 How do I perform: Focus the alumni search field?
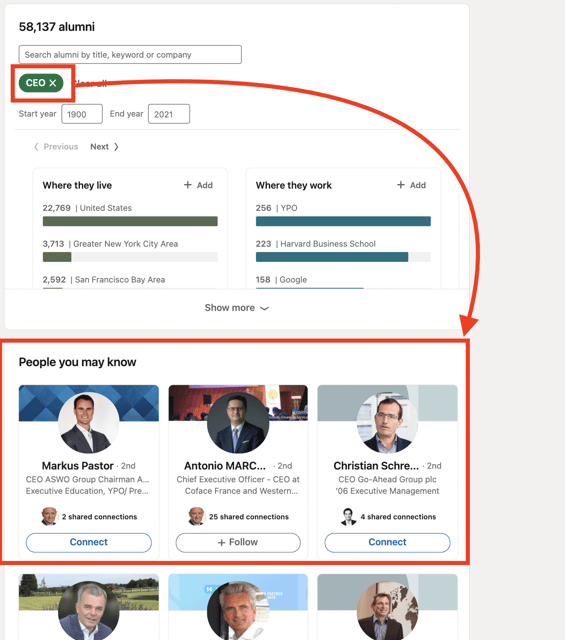(130, 55)
